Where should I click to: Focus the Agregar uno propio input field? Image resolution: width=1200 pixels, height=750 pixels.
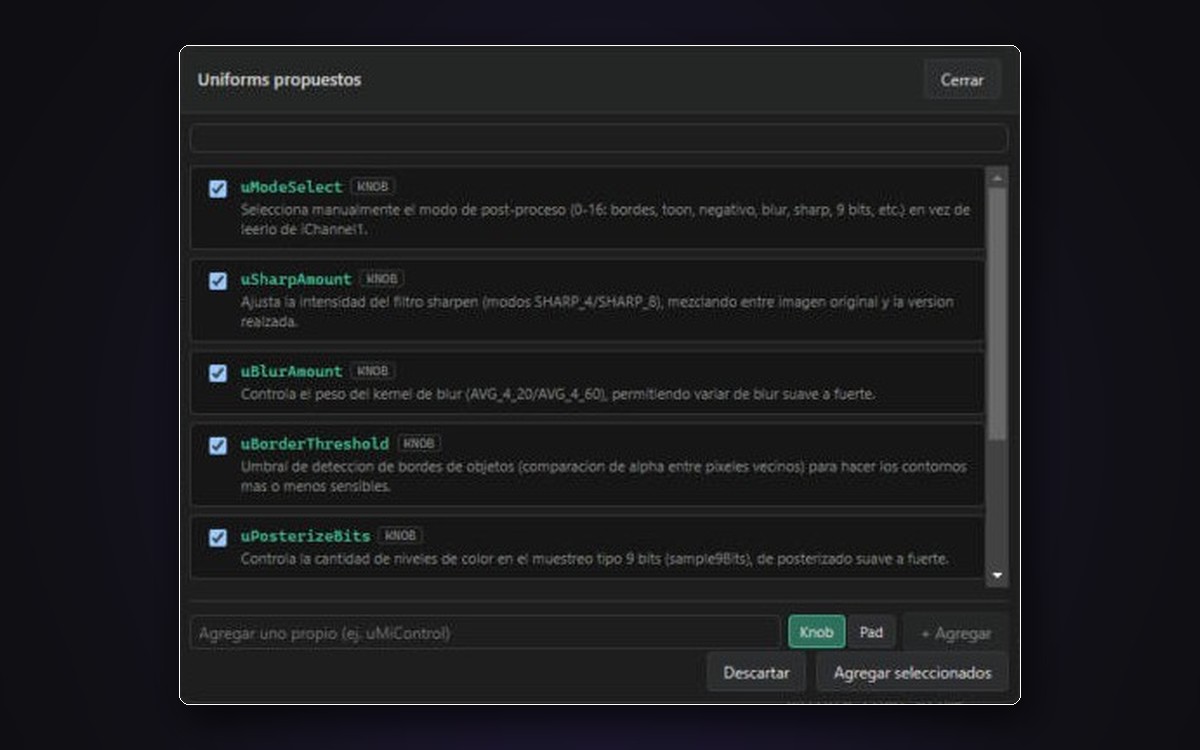tap(485, 633)
